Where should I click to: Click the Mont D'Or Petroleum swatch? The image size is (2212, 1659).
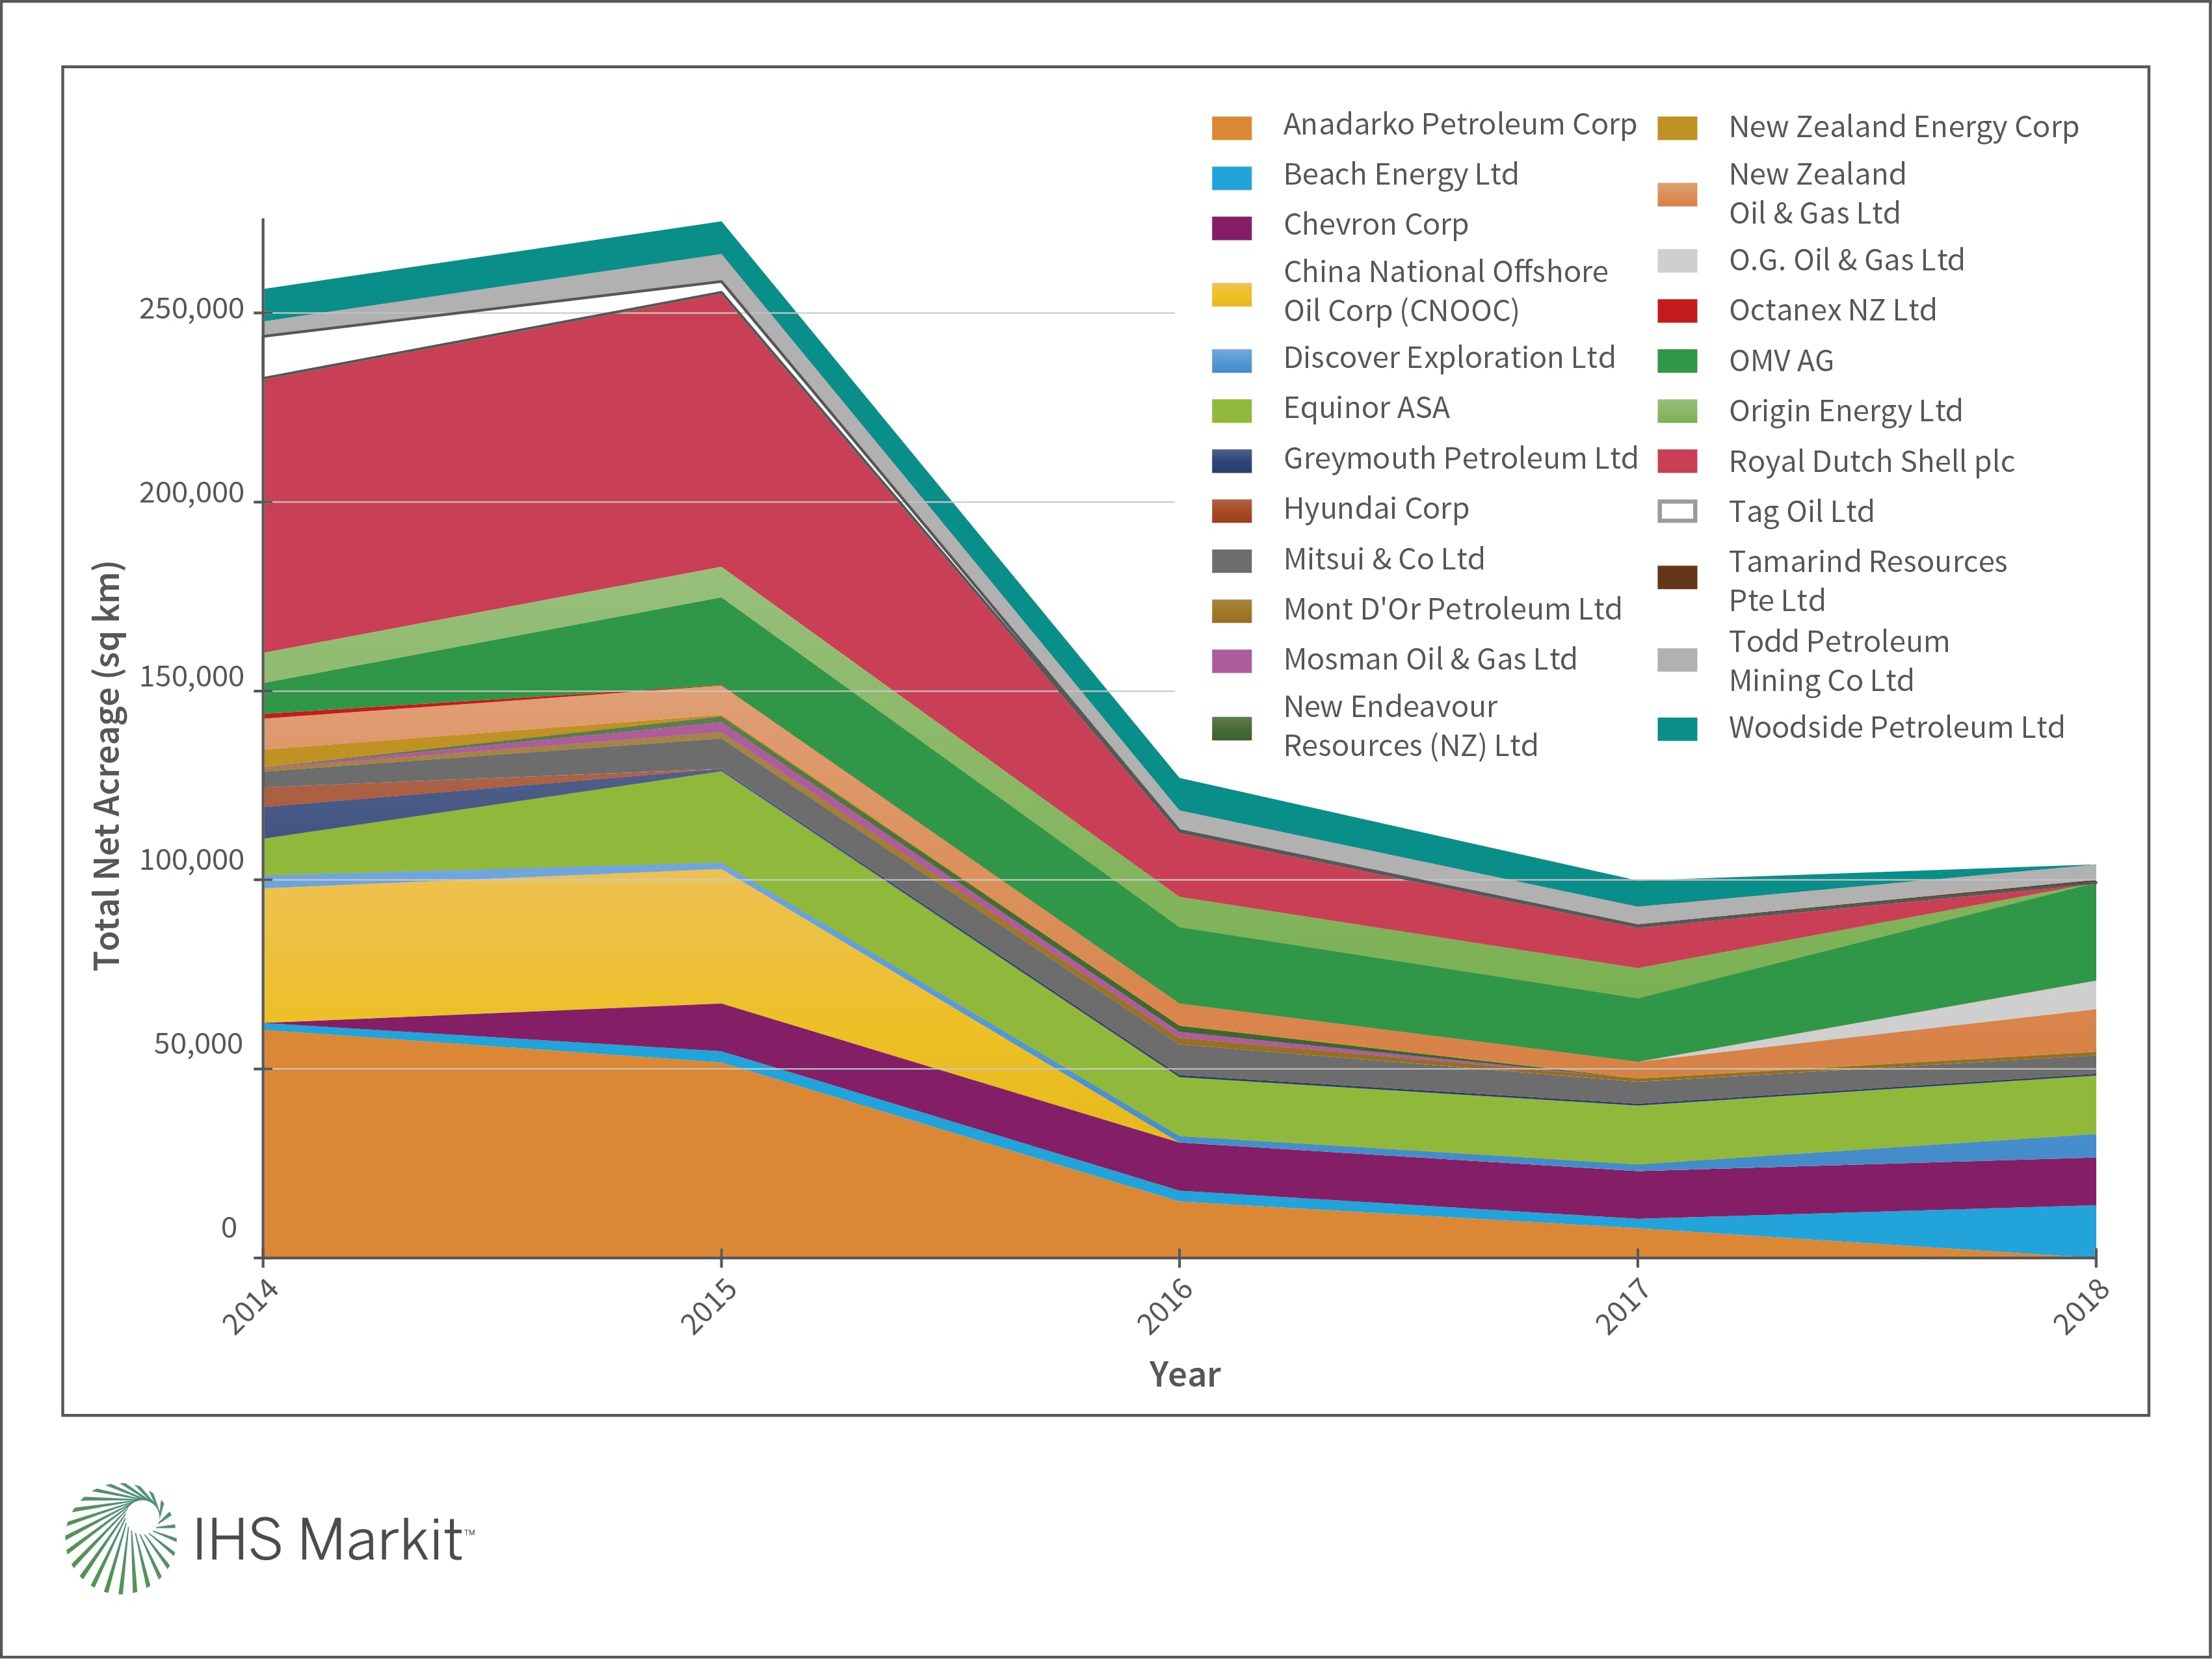[1231, 611]
